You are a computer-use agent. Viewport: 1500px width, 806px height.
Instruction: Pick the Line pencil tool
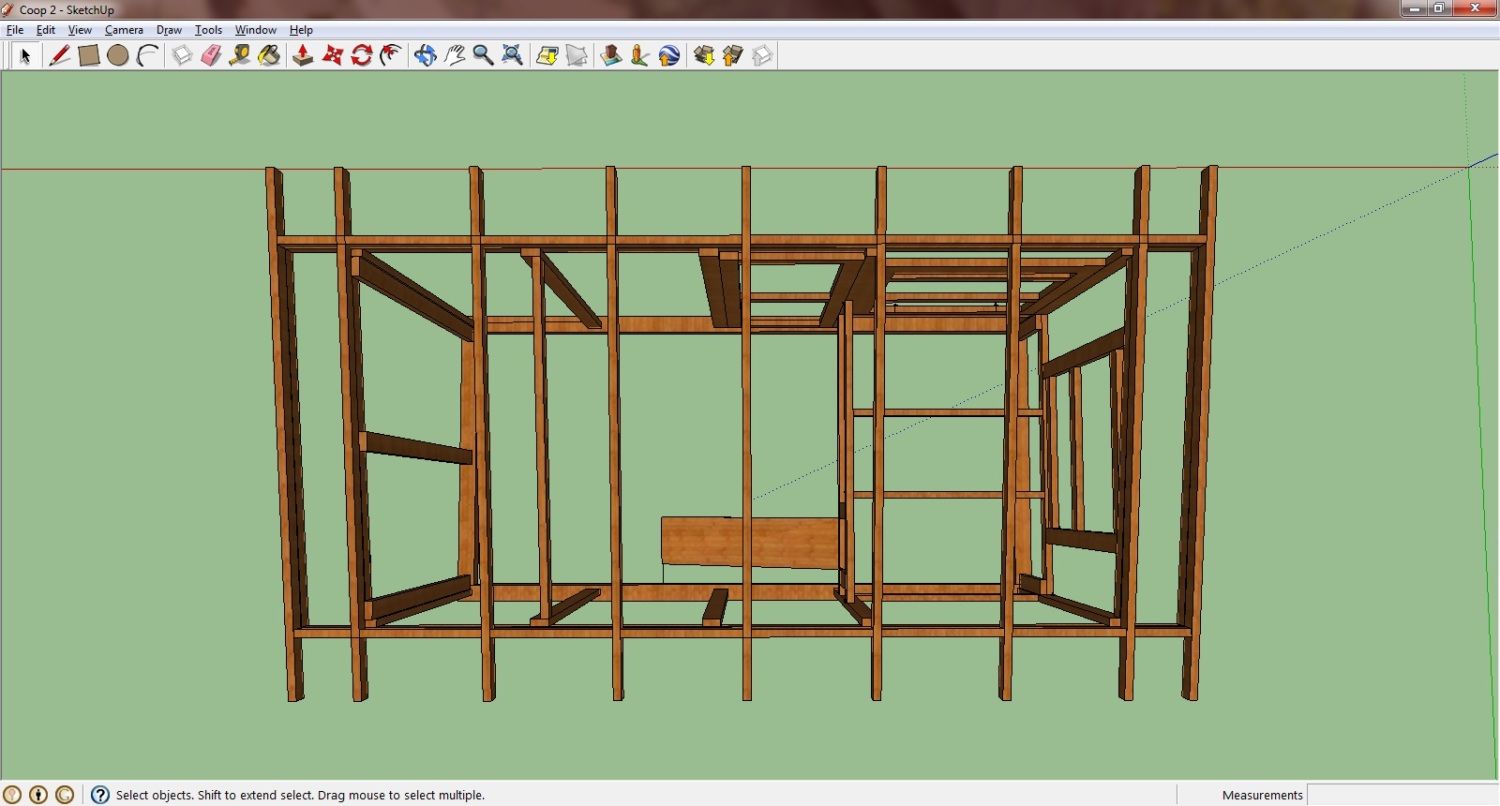(x=59, y=56)
